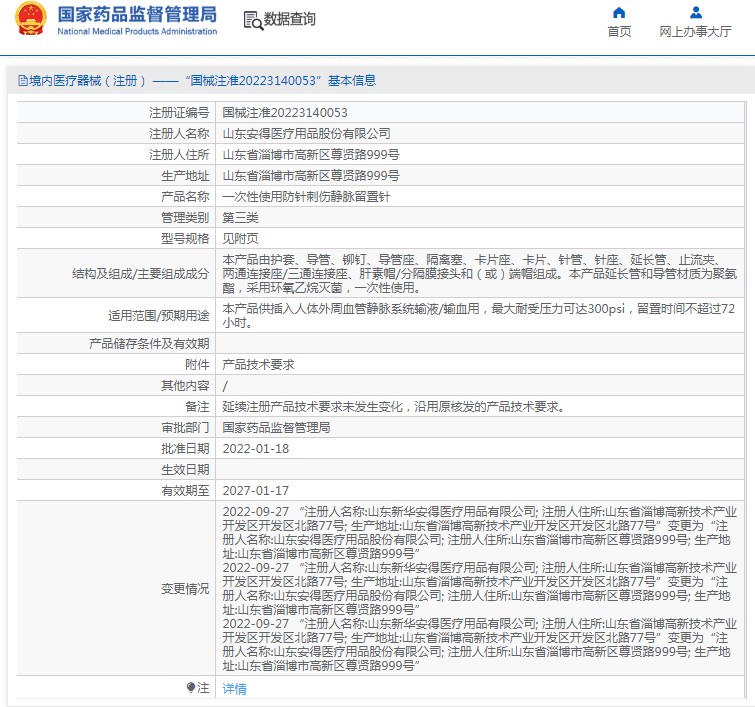Click the page heading 境内医疗器械（注册）基本信息
This screenshot has height=707, width=755.
click(197, 80)
